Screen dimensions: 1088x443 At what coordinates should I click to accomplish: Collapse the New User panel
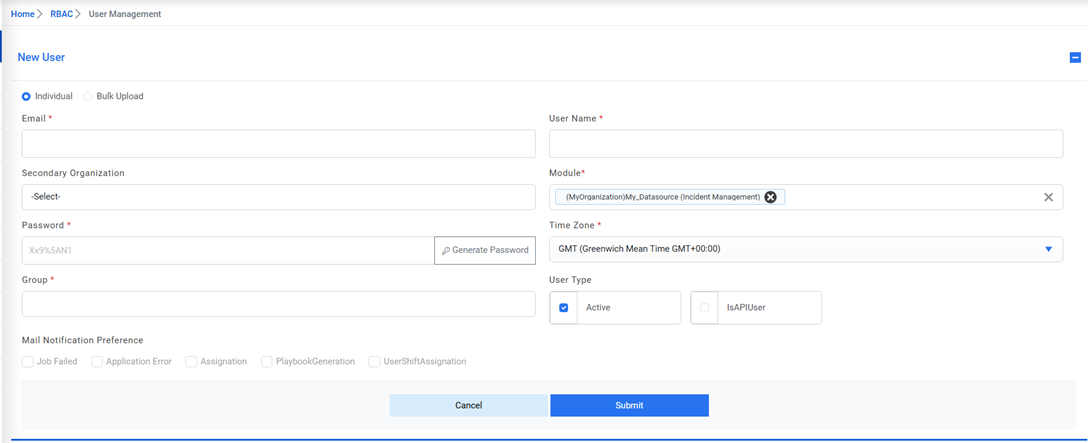click(x=1075, y=58)
